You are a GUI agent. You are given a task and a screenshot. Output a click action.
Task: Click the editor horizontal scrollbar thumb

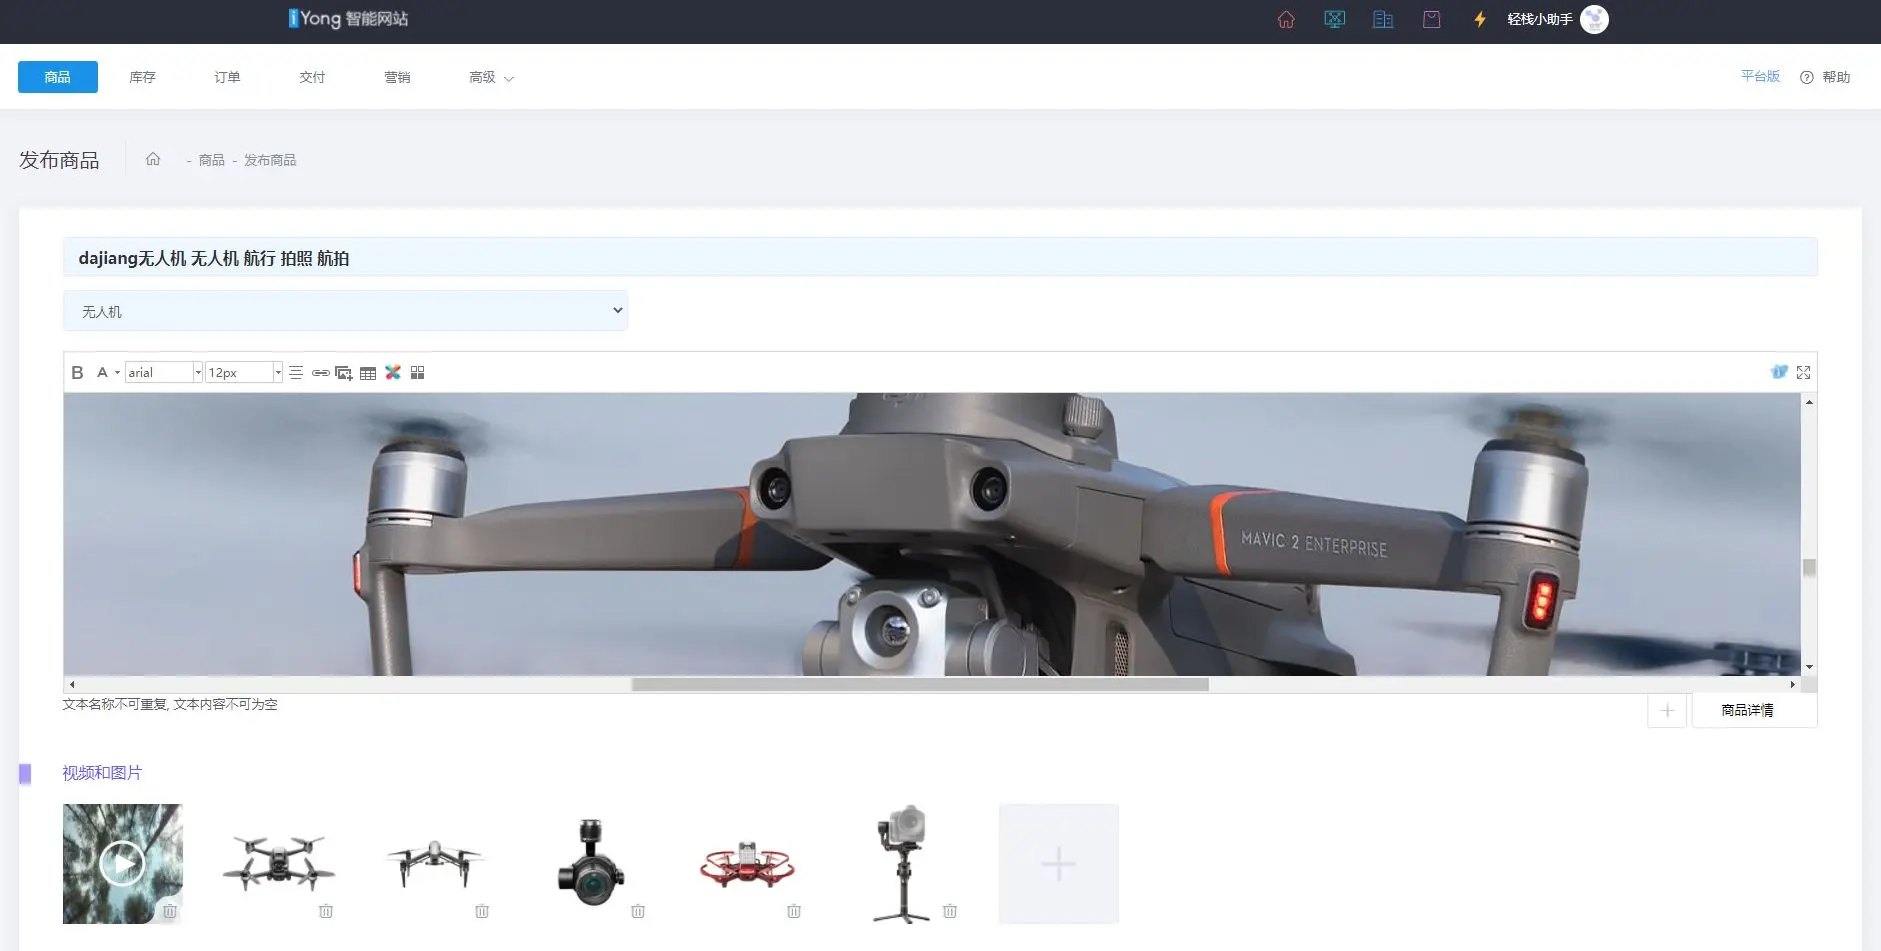pyautogui.click(x=919, y=685)
